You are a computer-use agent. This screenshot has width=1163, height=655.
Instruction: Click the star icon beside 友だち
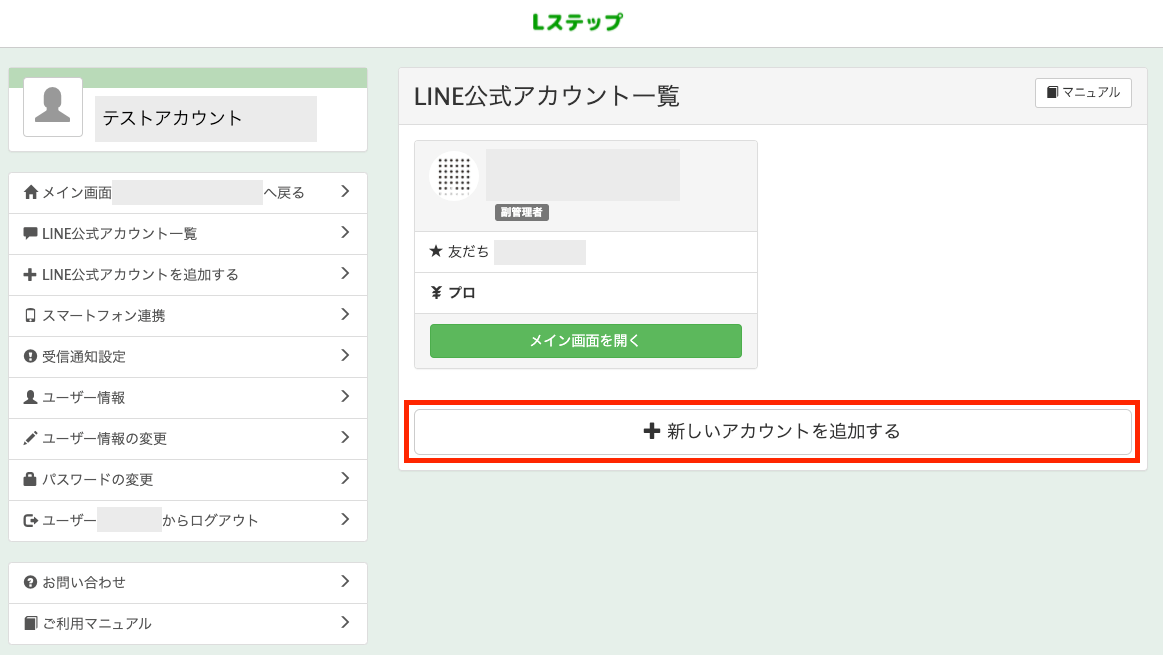436,251
